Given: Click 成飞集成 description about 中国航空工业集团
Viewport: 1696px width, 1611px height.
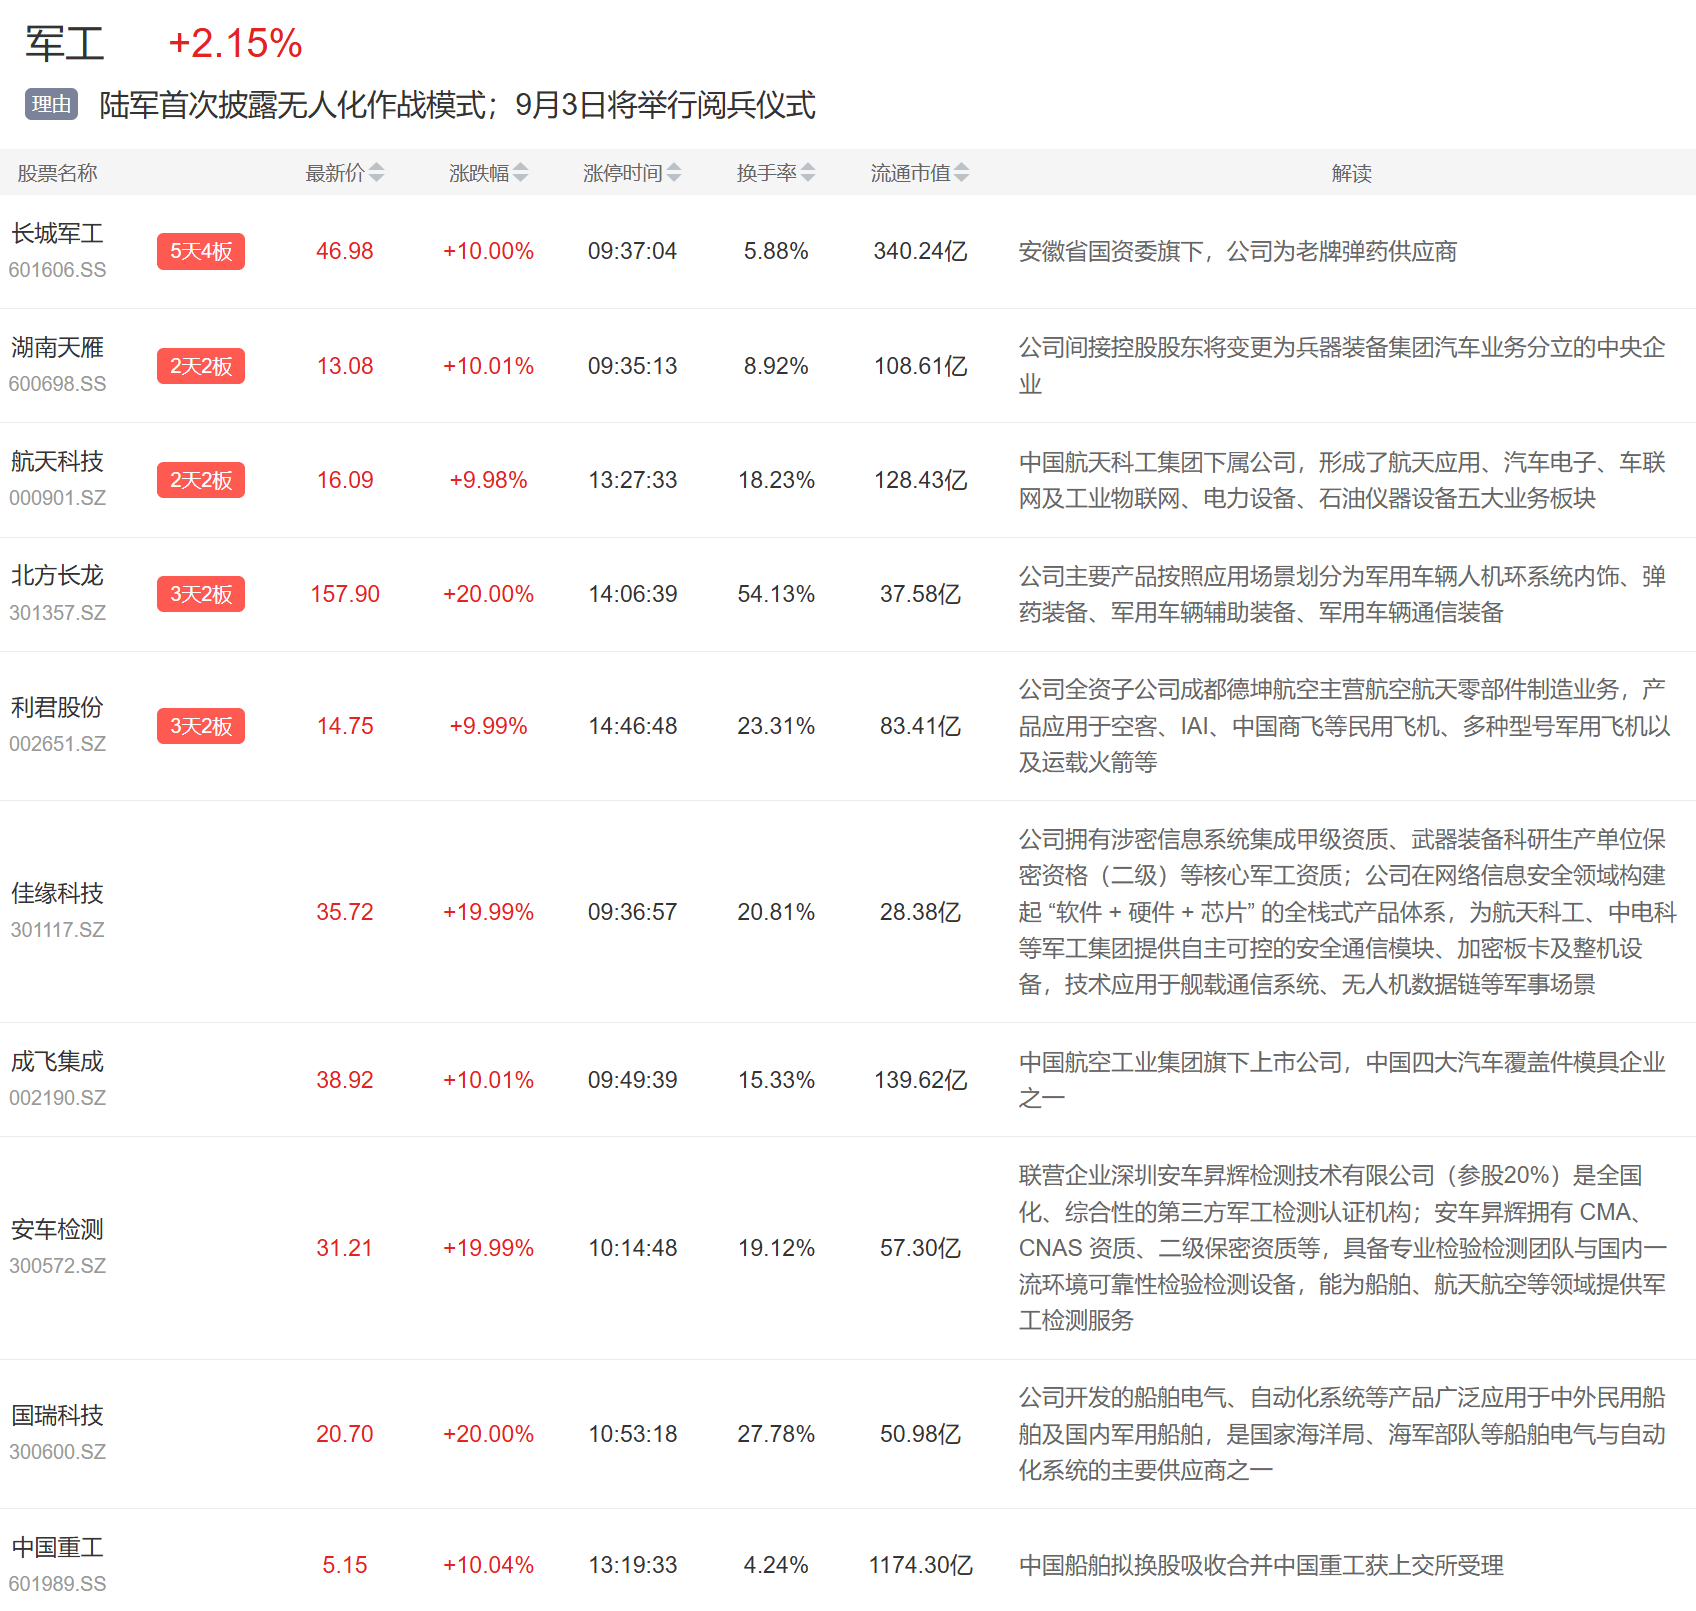Looking at the screenshot, I should 1342,1080.
